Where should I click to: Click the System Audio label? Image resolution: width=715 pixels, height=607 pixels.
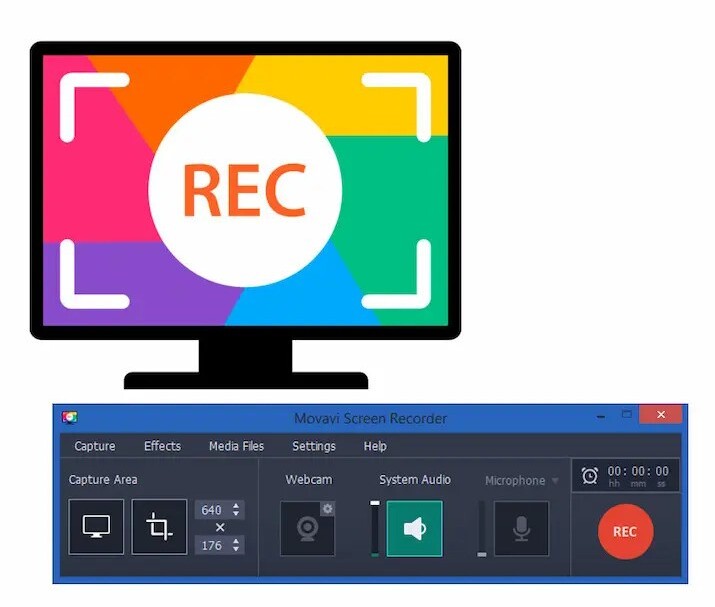414,480
